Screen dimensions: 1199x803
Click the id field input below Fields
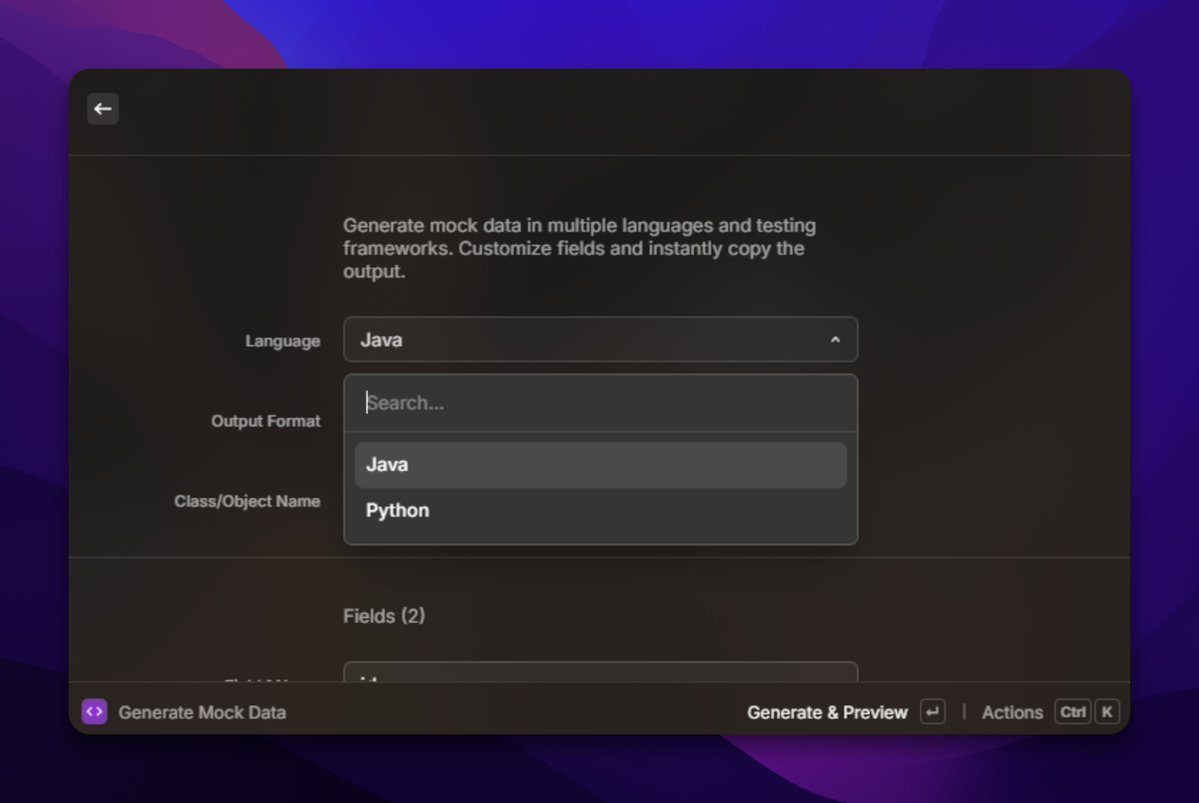pos(600,676)
